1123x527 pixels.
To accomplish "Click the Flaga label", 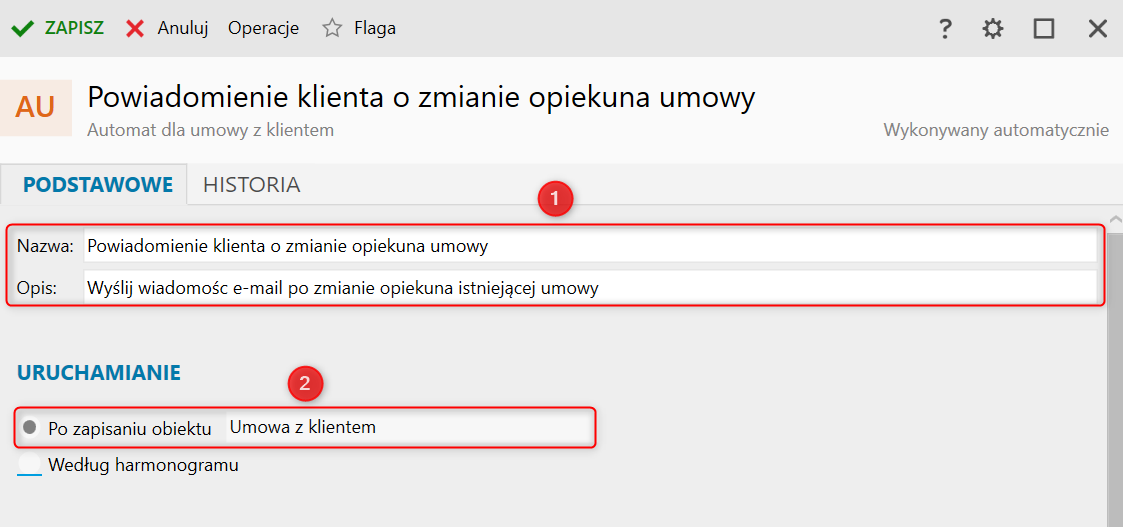I will 375,28.
